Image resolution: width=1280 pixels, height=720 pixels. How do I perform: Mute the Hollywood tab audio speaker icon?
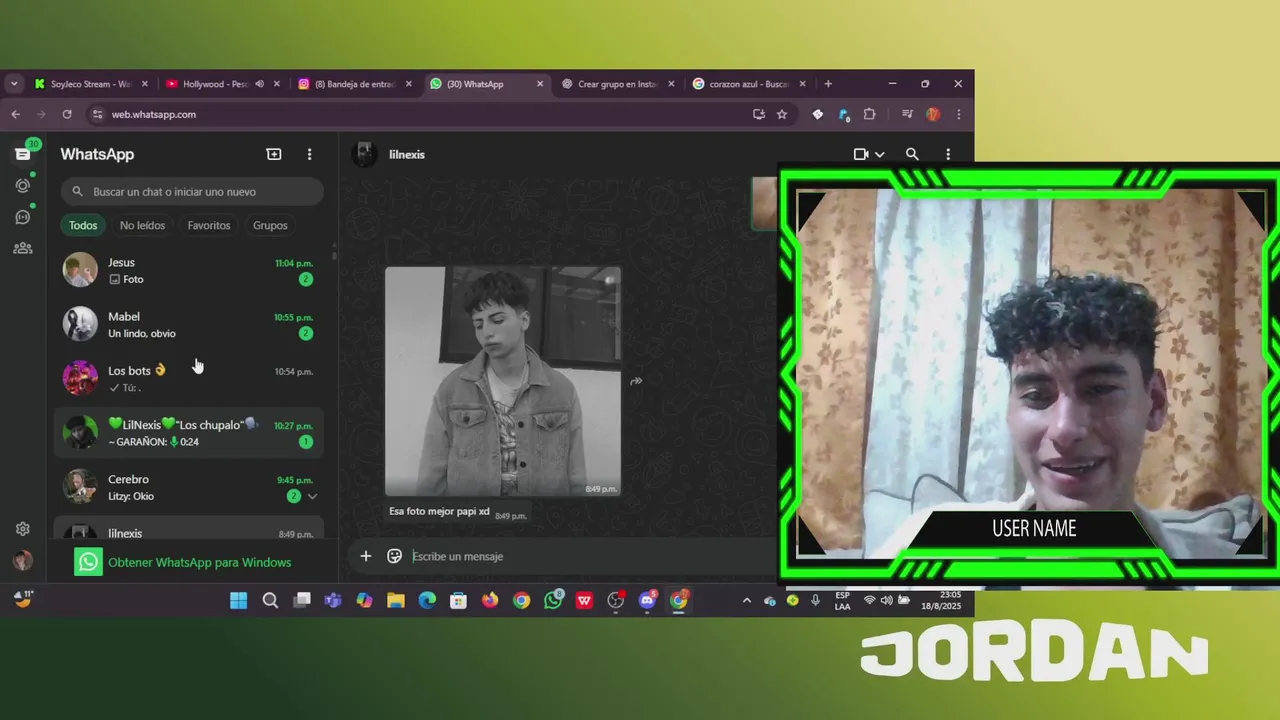[259, 84]
